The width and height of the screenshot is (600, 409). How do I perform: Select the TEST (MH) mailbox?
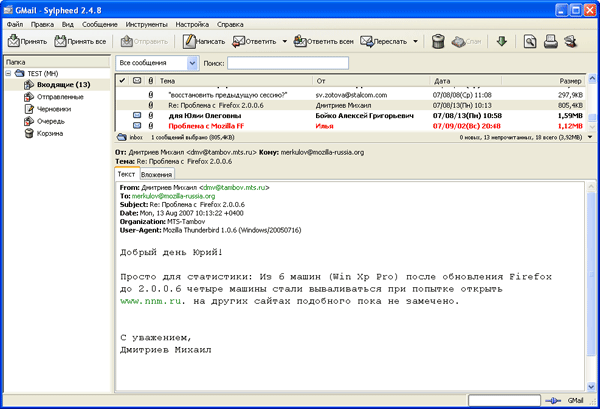click(42, 73)
